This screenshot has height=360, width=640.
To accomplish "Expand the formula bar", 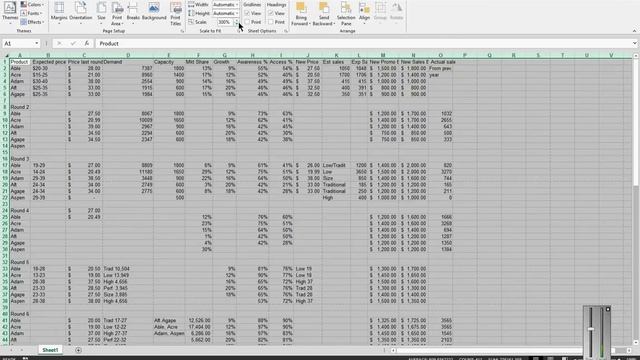I will (x=634, y=43).
